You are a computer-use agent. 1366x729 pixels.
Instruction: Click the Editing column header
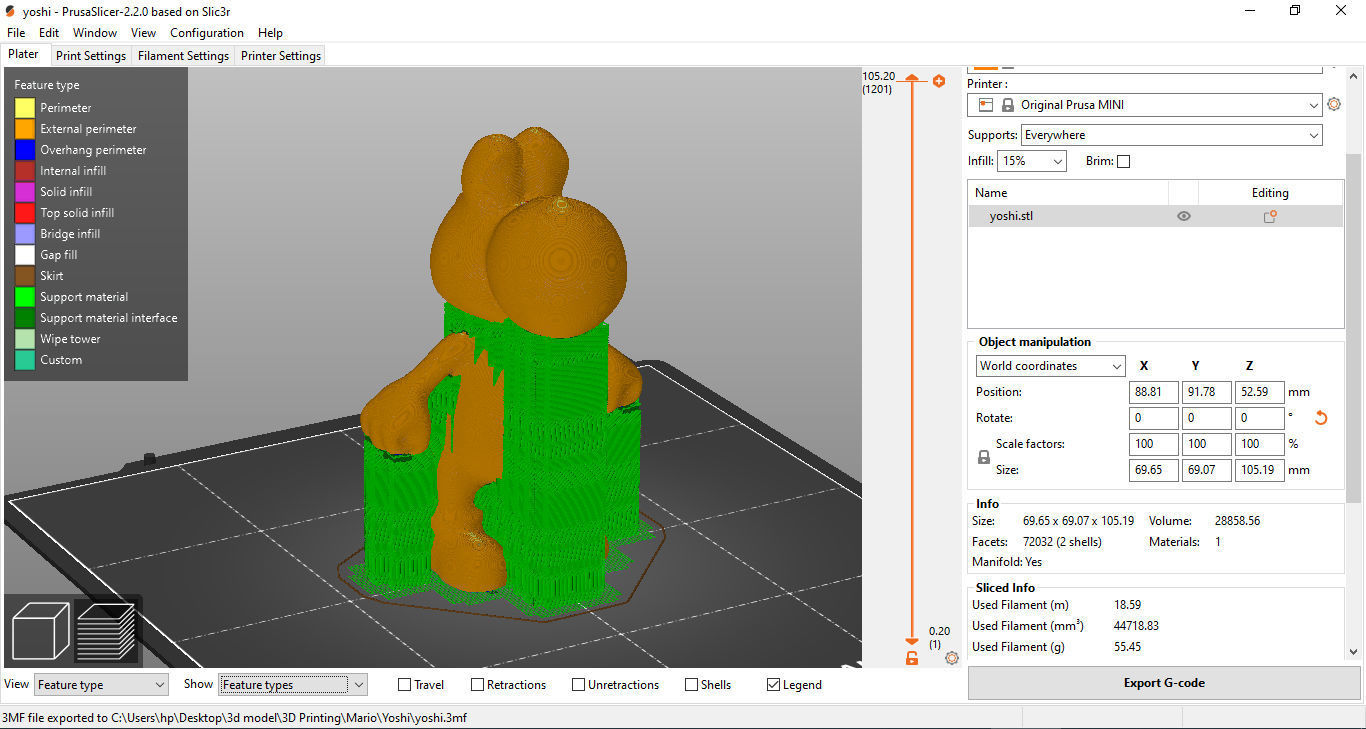click(1270, 193)
